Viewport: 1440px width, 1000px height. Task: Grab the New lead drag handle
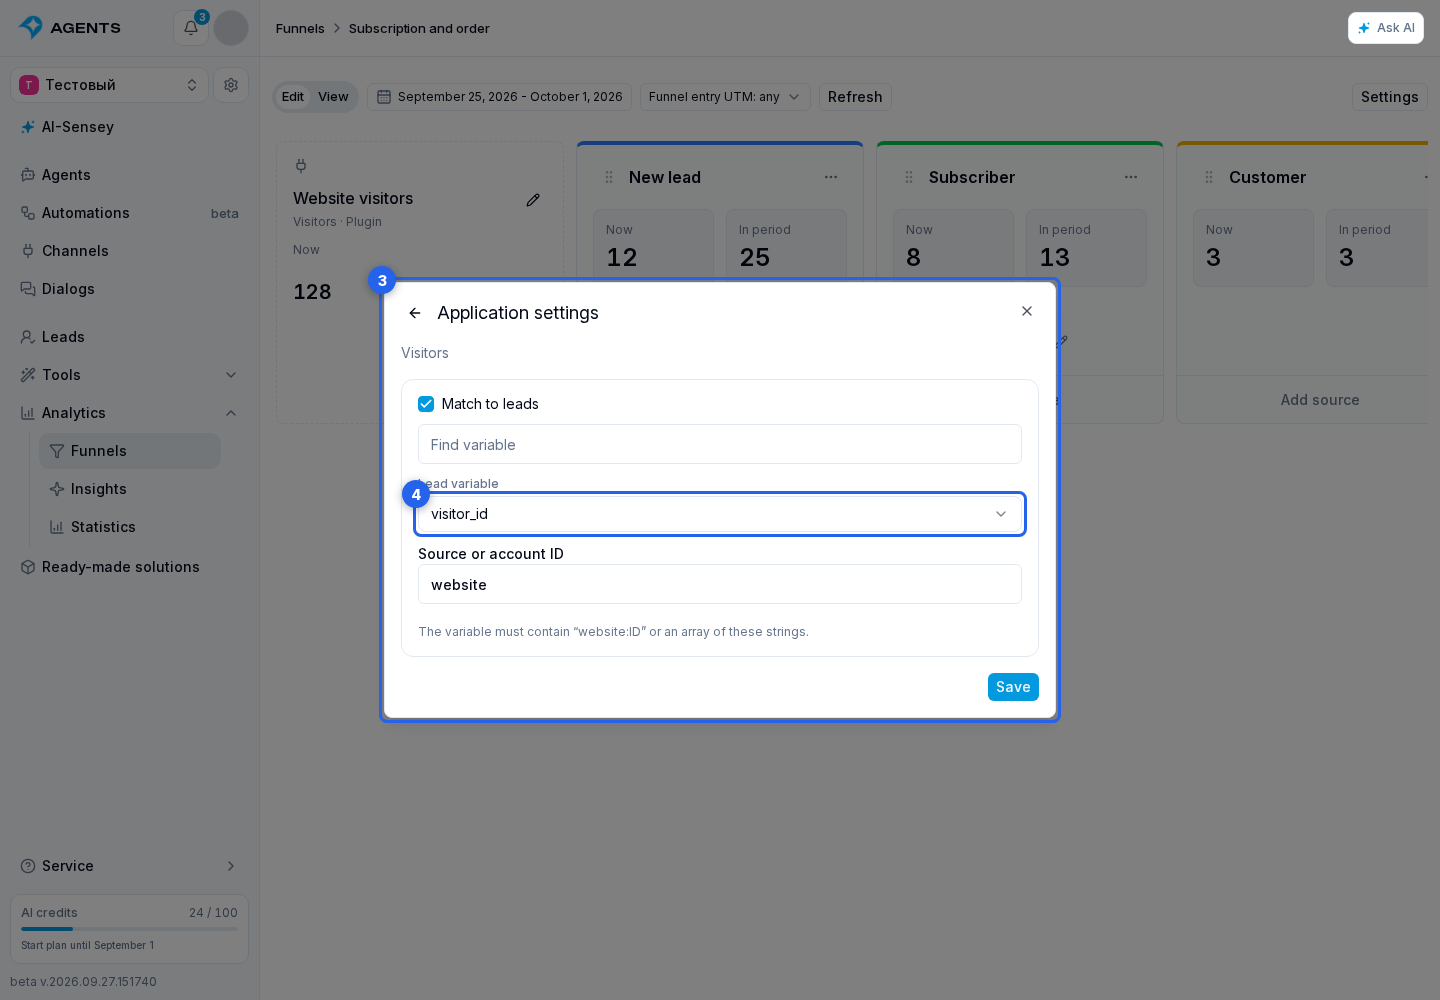click(x=609, y=177)
